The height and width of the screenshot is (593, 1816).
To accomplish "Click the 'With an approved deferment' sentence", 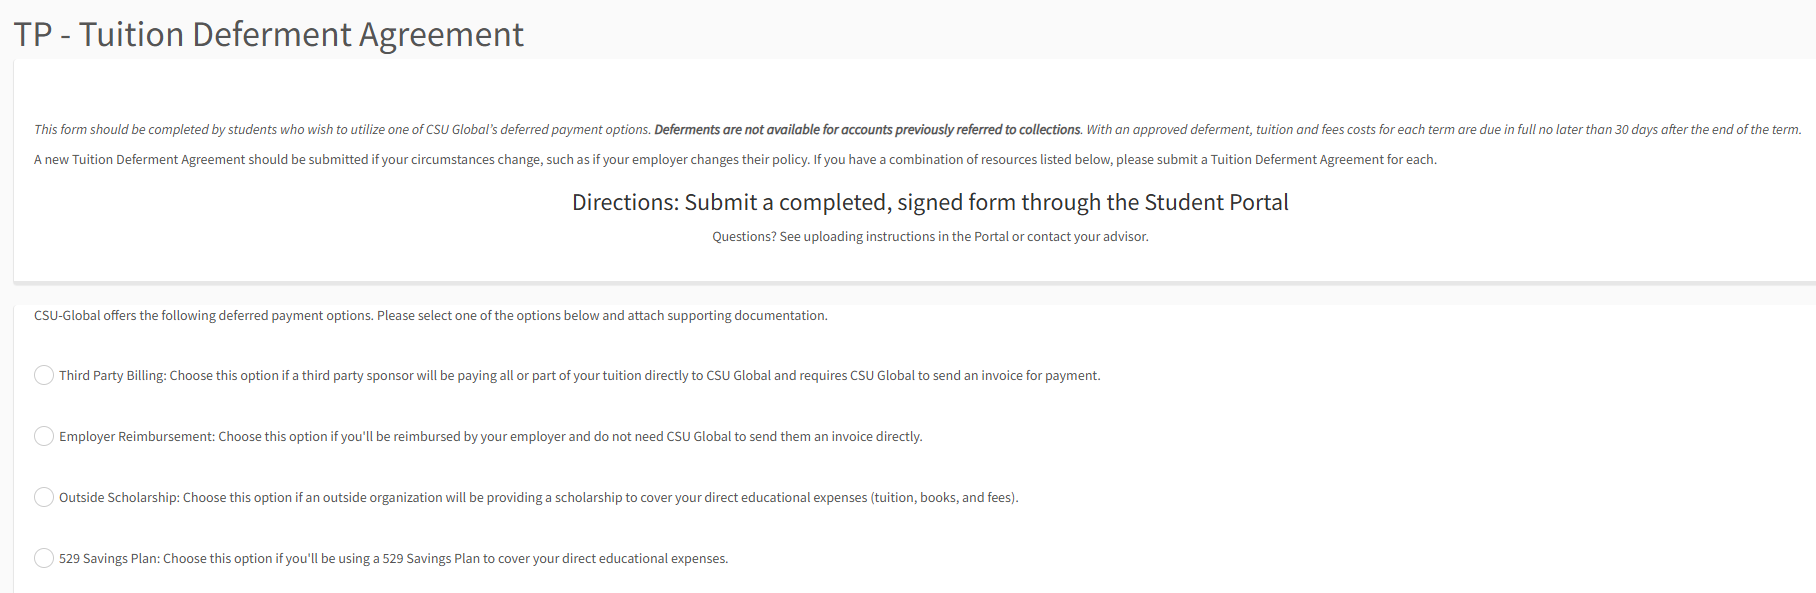I will click(x=1443, y=130).
